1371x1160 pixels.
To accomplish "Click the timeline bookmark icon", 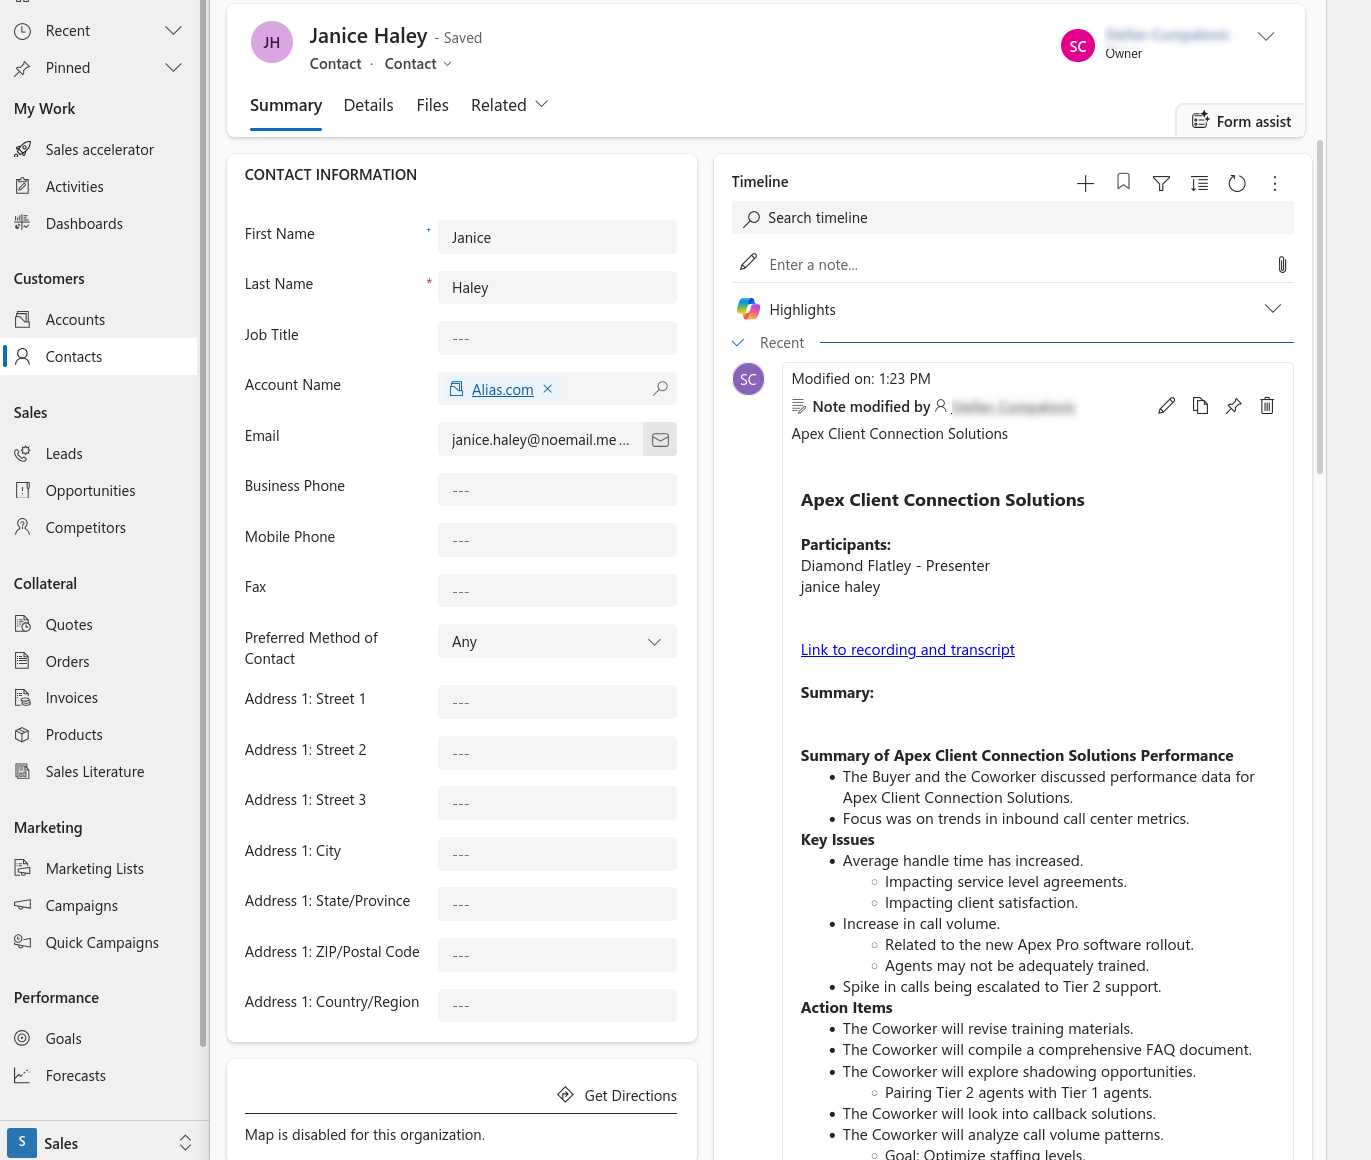I will (x=1123, y=182).
